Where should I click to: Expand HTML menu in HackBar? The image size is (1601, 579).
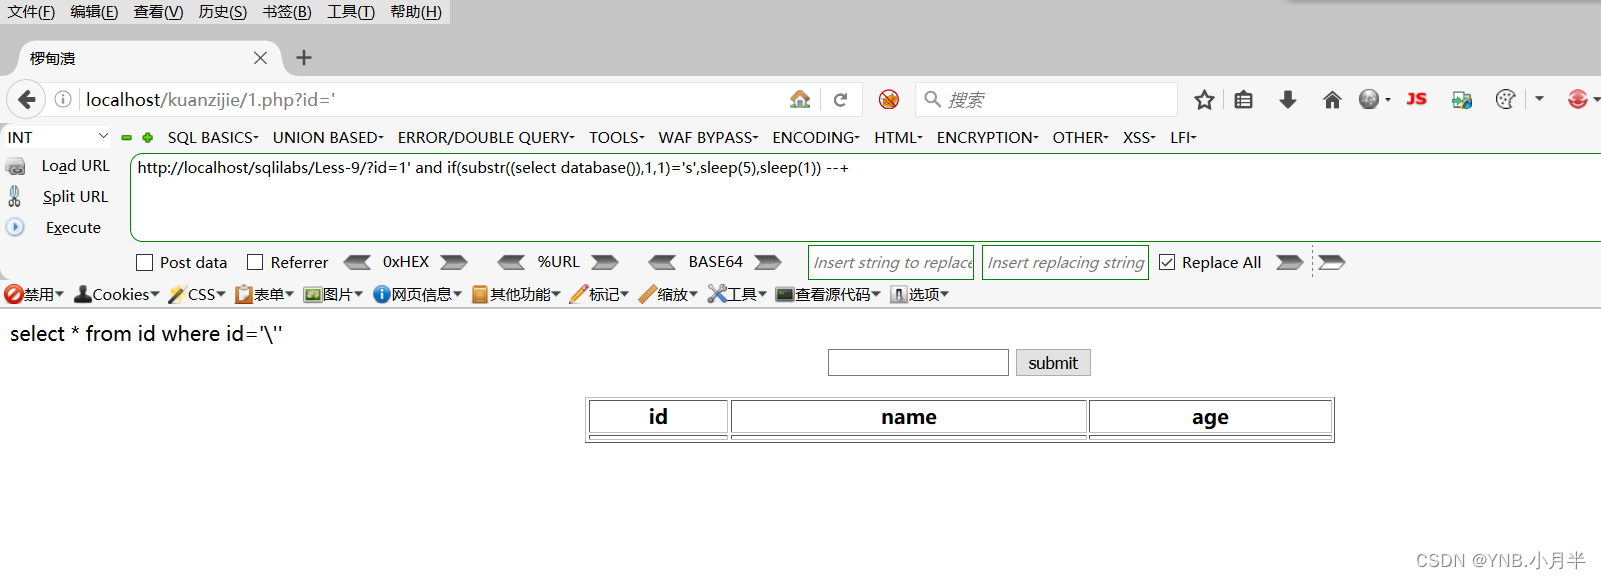pyautogui.click(x=898, y=138)
